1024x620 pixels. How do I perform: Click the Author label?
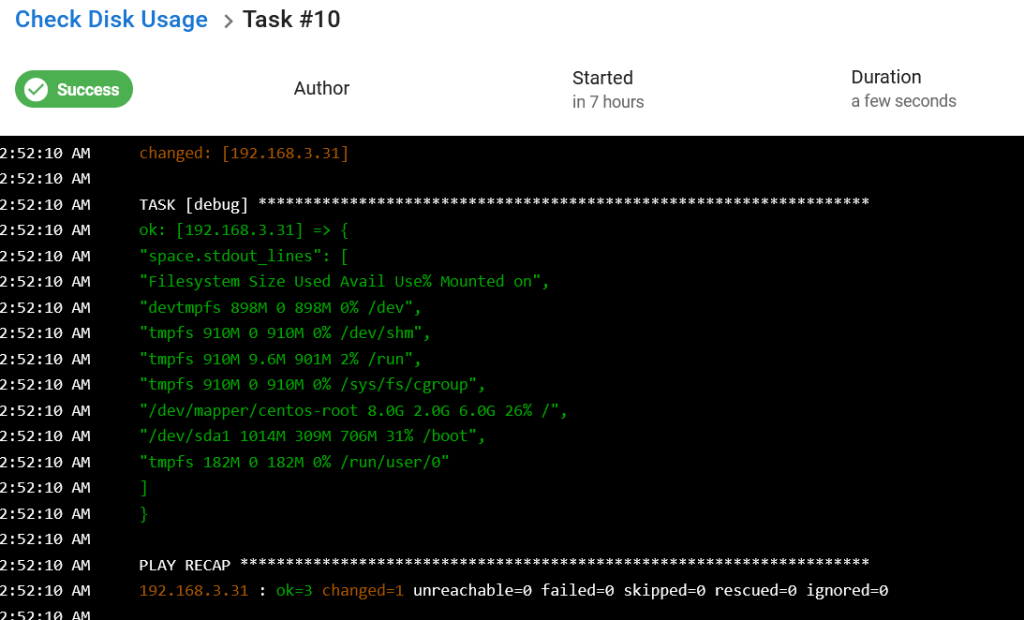321,88
